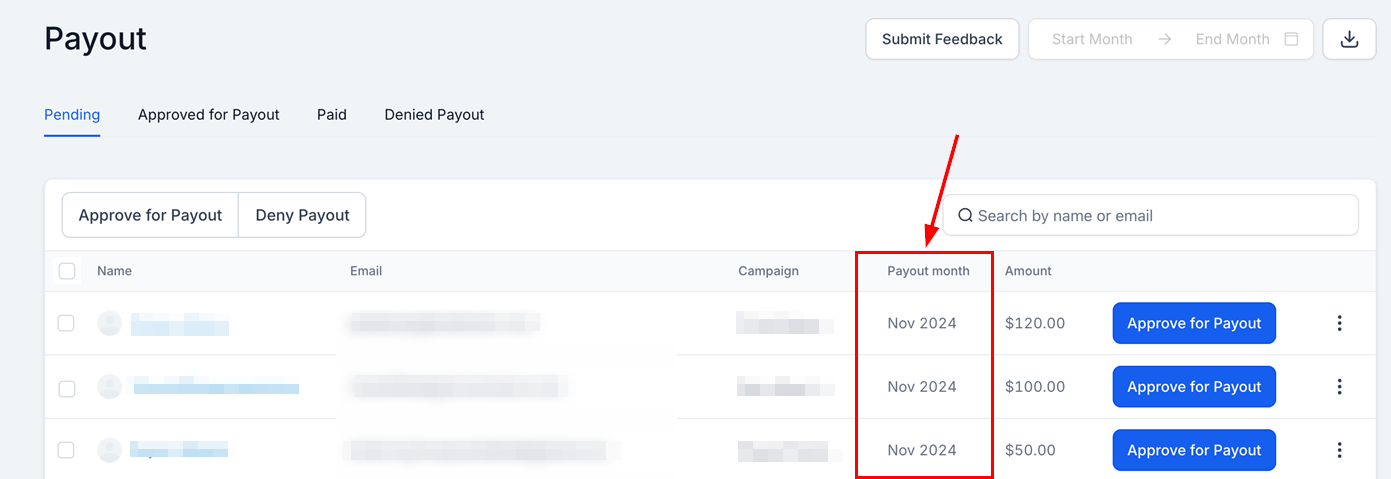This screenshot has height=479, width=1391.
Task: Open calendar icon in date range picker
Action: click(x=1291, y=39)
